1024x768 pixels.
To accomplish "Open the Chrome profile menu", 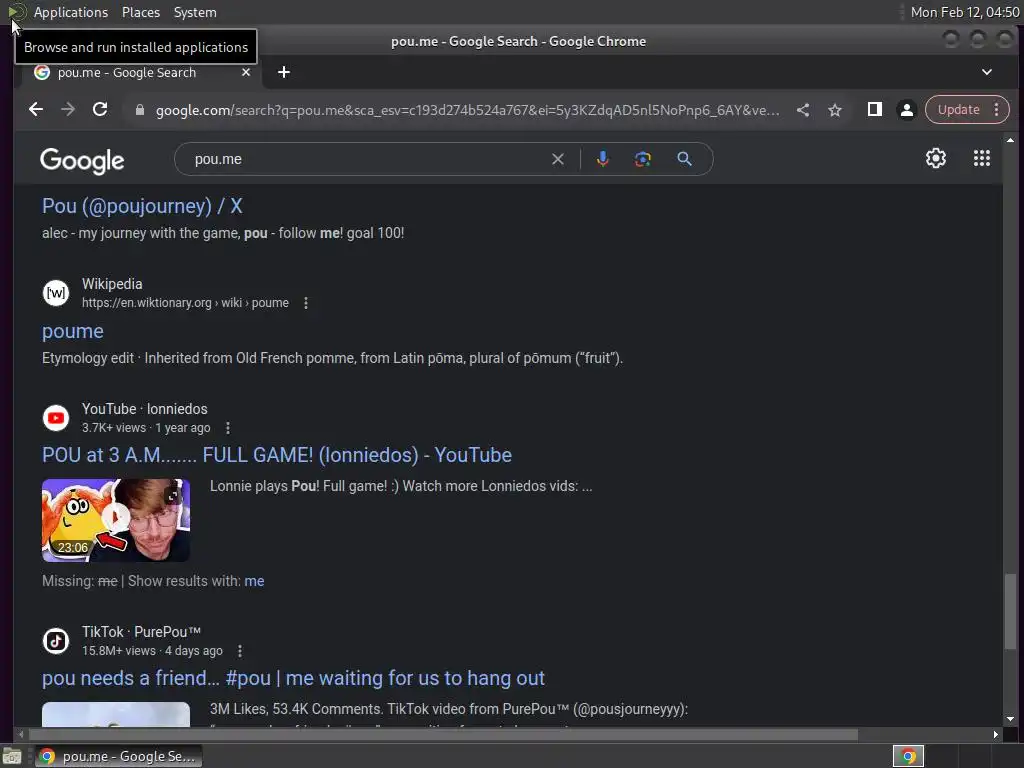I will pos(906,110).
